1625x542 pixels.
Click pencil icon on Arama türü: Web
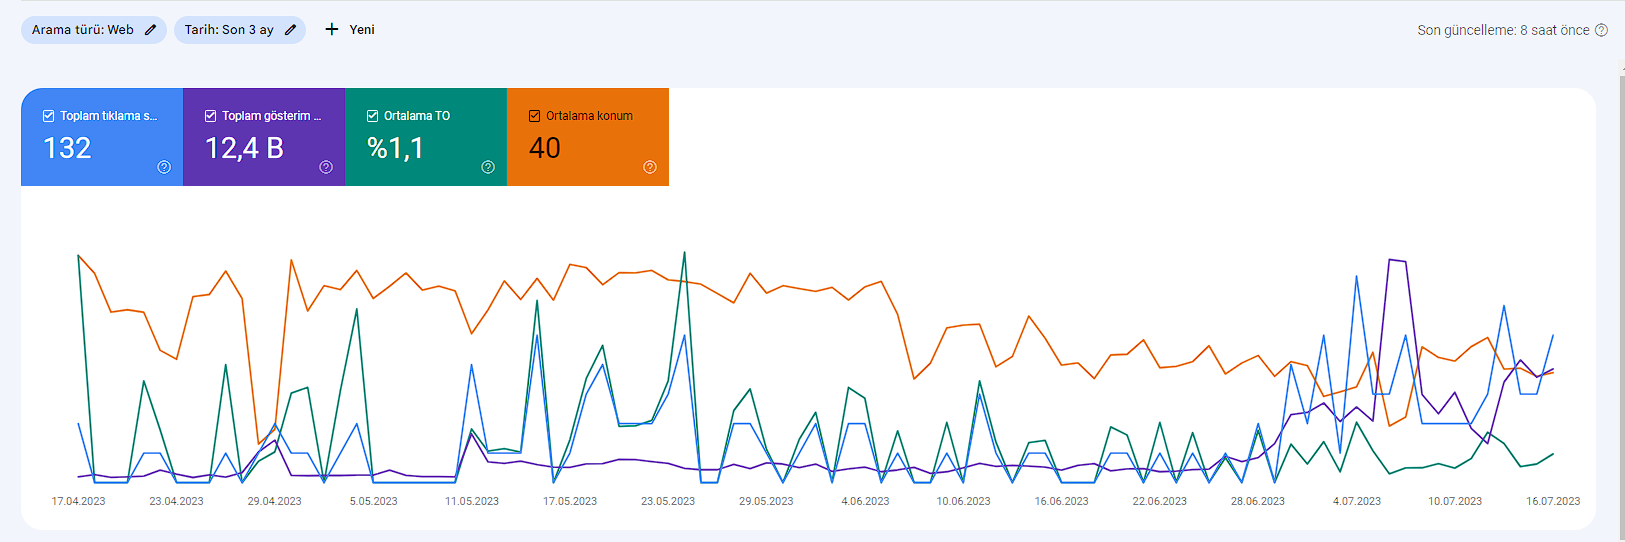click(150, 30)
